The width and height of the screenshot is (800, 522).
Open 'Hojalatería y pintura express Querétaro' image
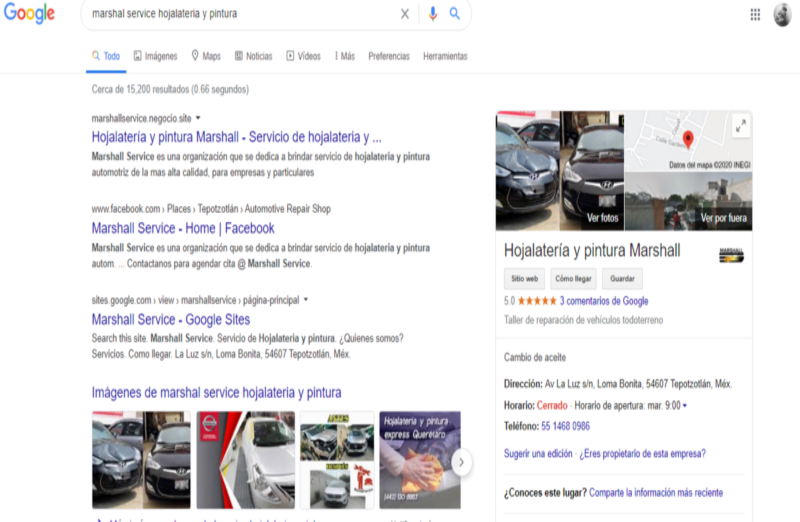click(x=420, y=460)
